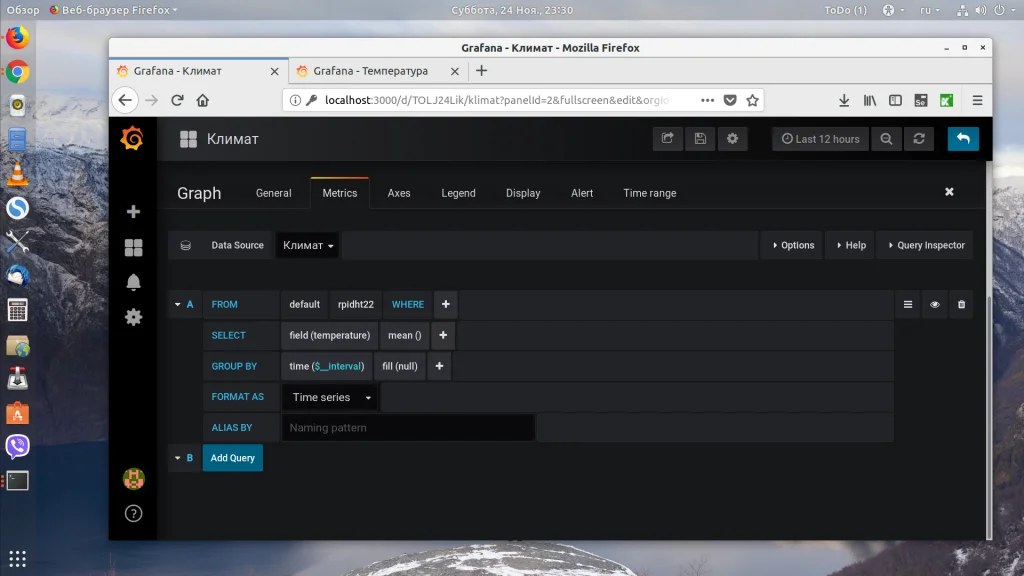
Task: Save dashboard with the floppy disk icon
Action: pyautogui.click(x=700, y=138)
